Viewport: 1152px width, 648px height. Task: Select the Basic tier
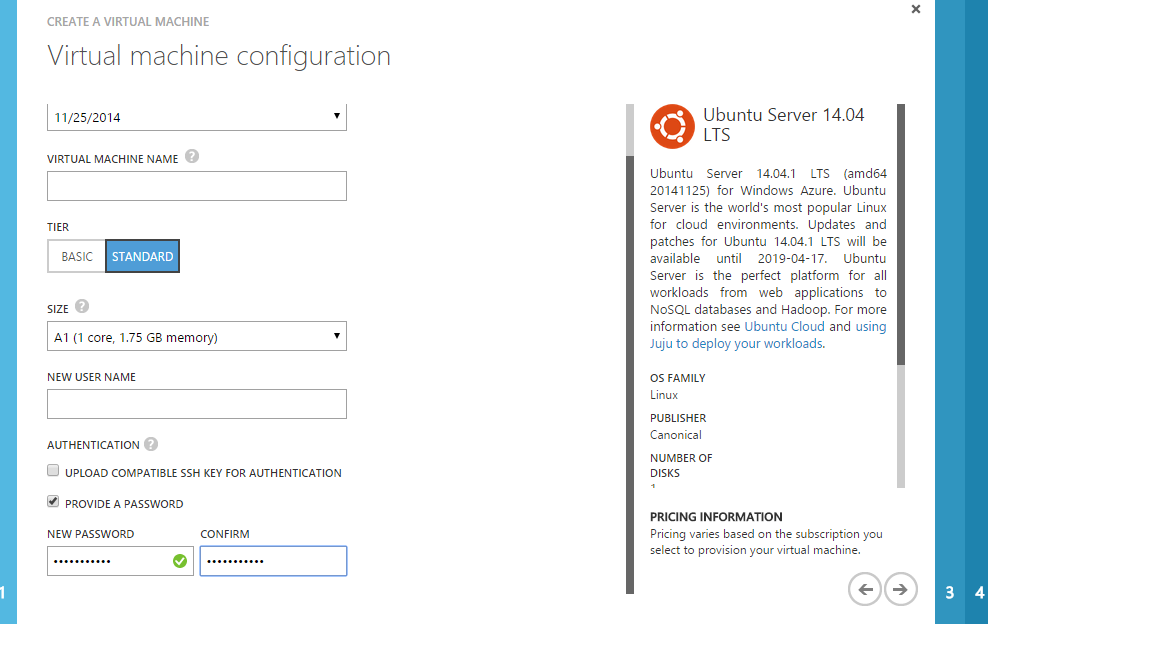(77, 256)
